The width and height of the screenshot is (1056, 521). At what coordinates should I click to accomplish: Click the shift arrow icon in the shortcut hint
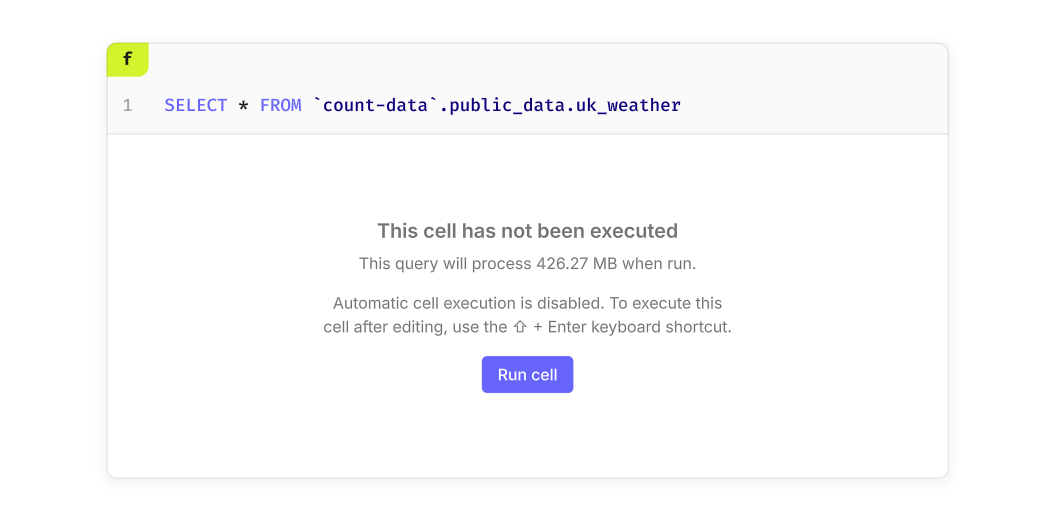point(519,328)
